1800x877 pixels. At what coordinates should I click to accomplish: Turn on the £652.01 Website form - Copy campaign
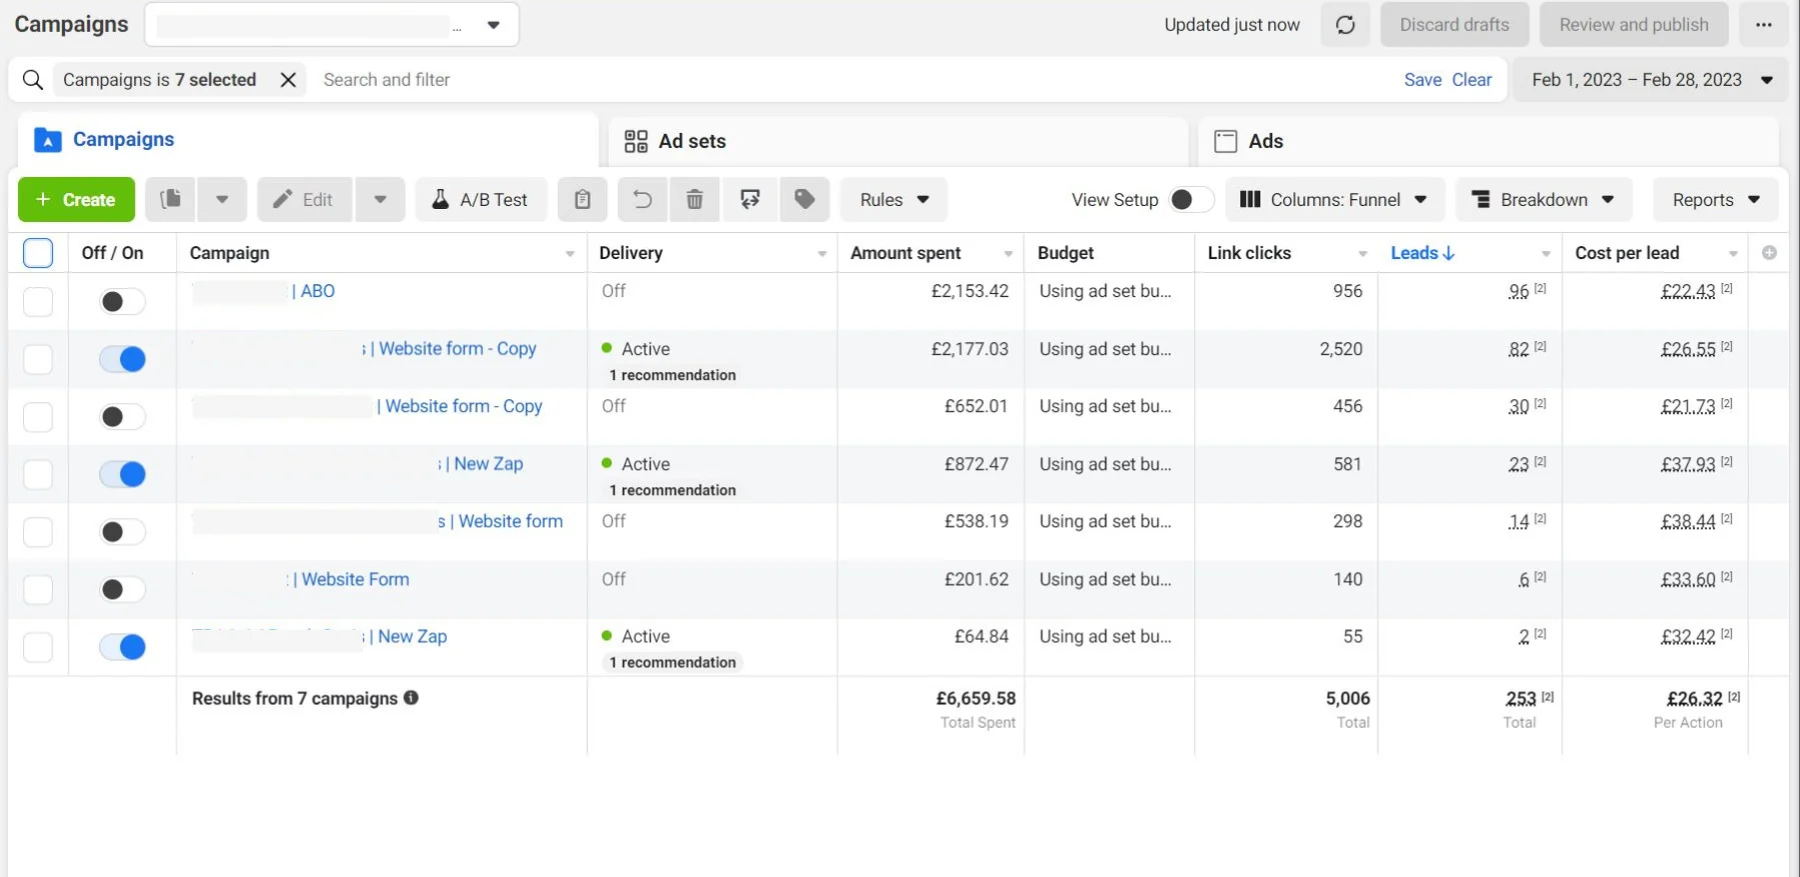tap(122, 417)
